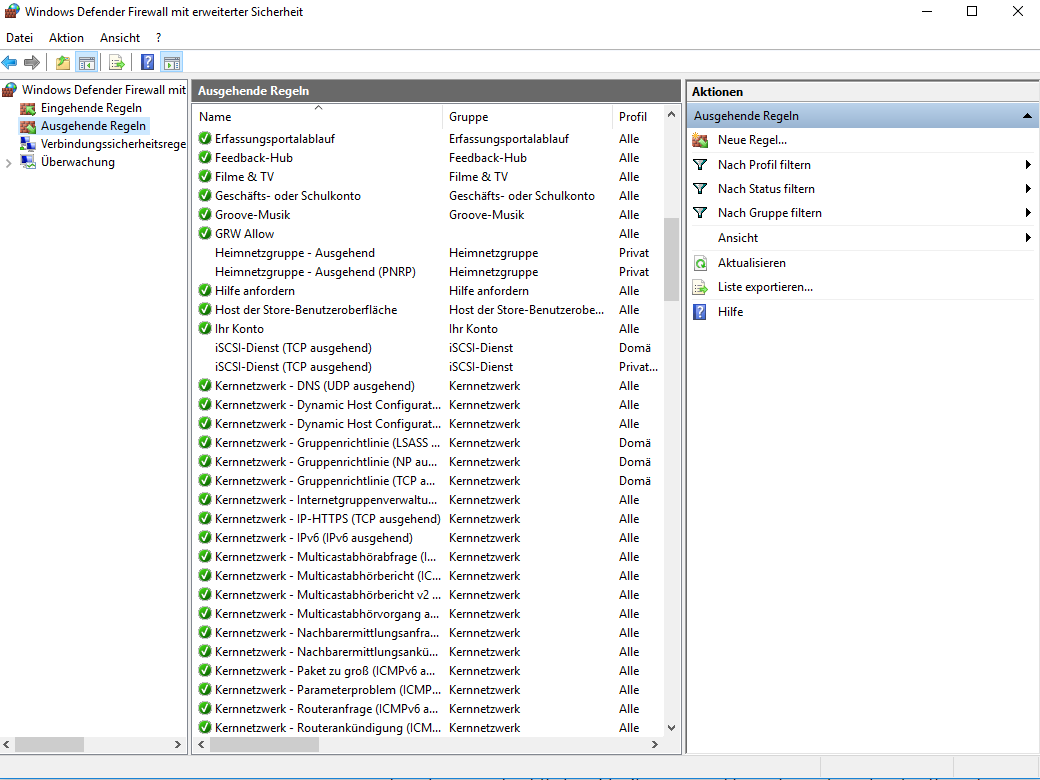The width and height of the screenshot is (1040, 780).
Task: Click Liste exportieren... action
Action: (x=765, y=287)
